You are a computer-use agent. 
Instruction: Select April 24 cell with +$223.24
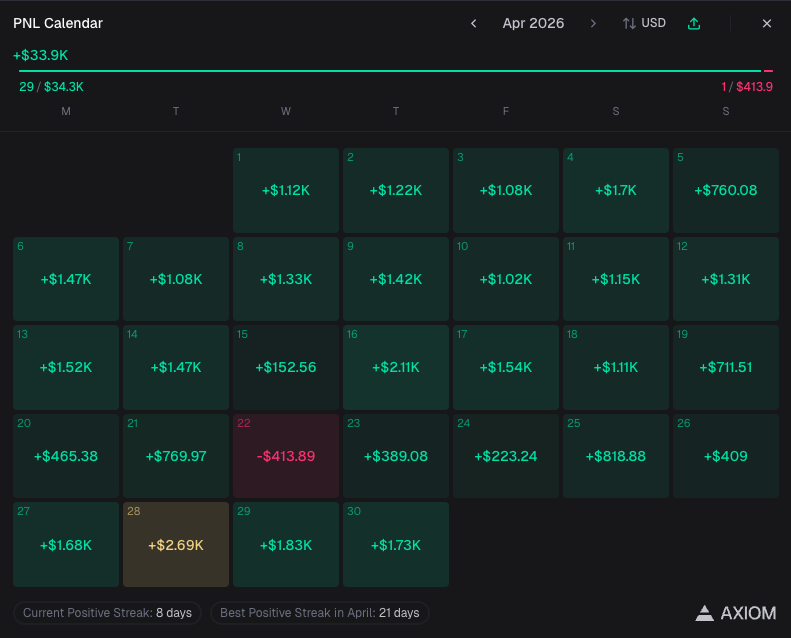(x=506, y=456)
